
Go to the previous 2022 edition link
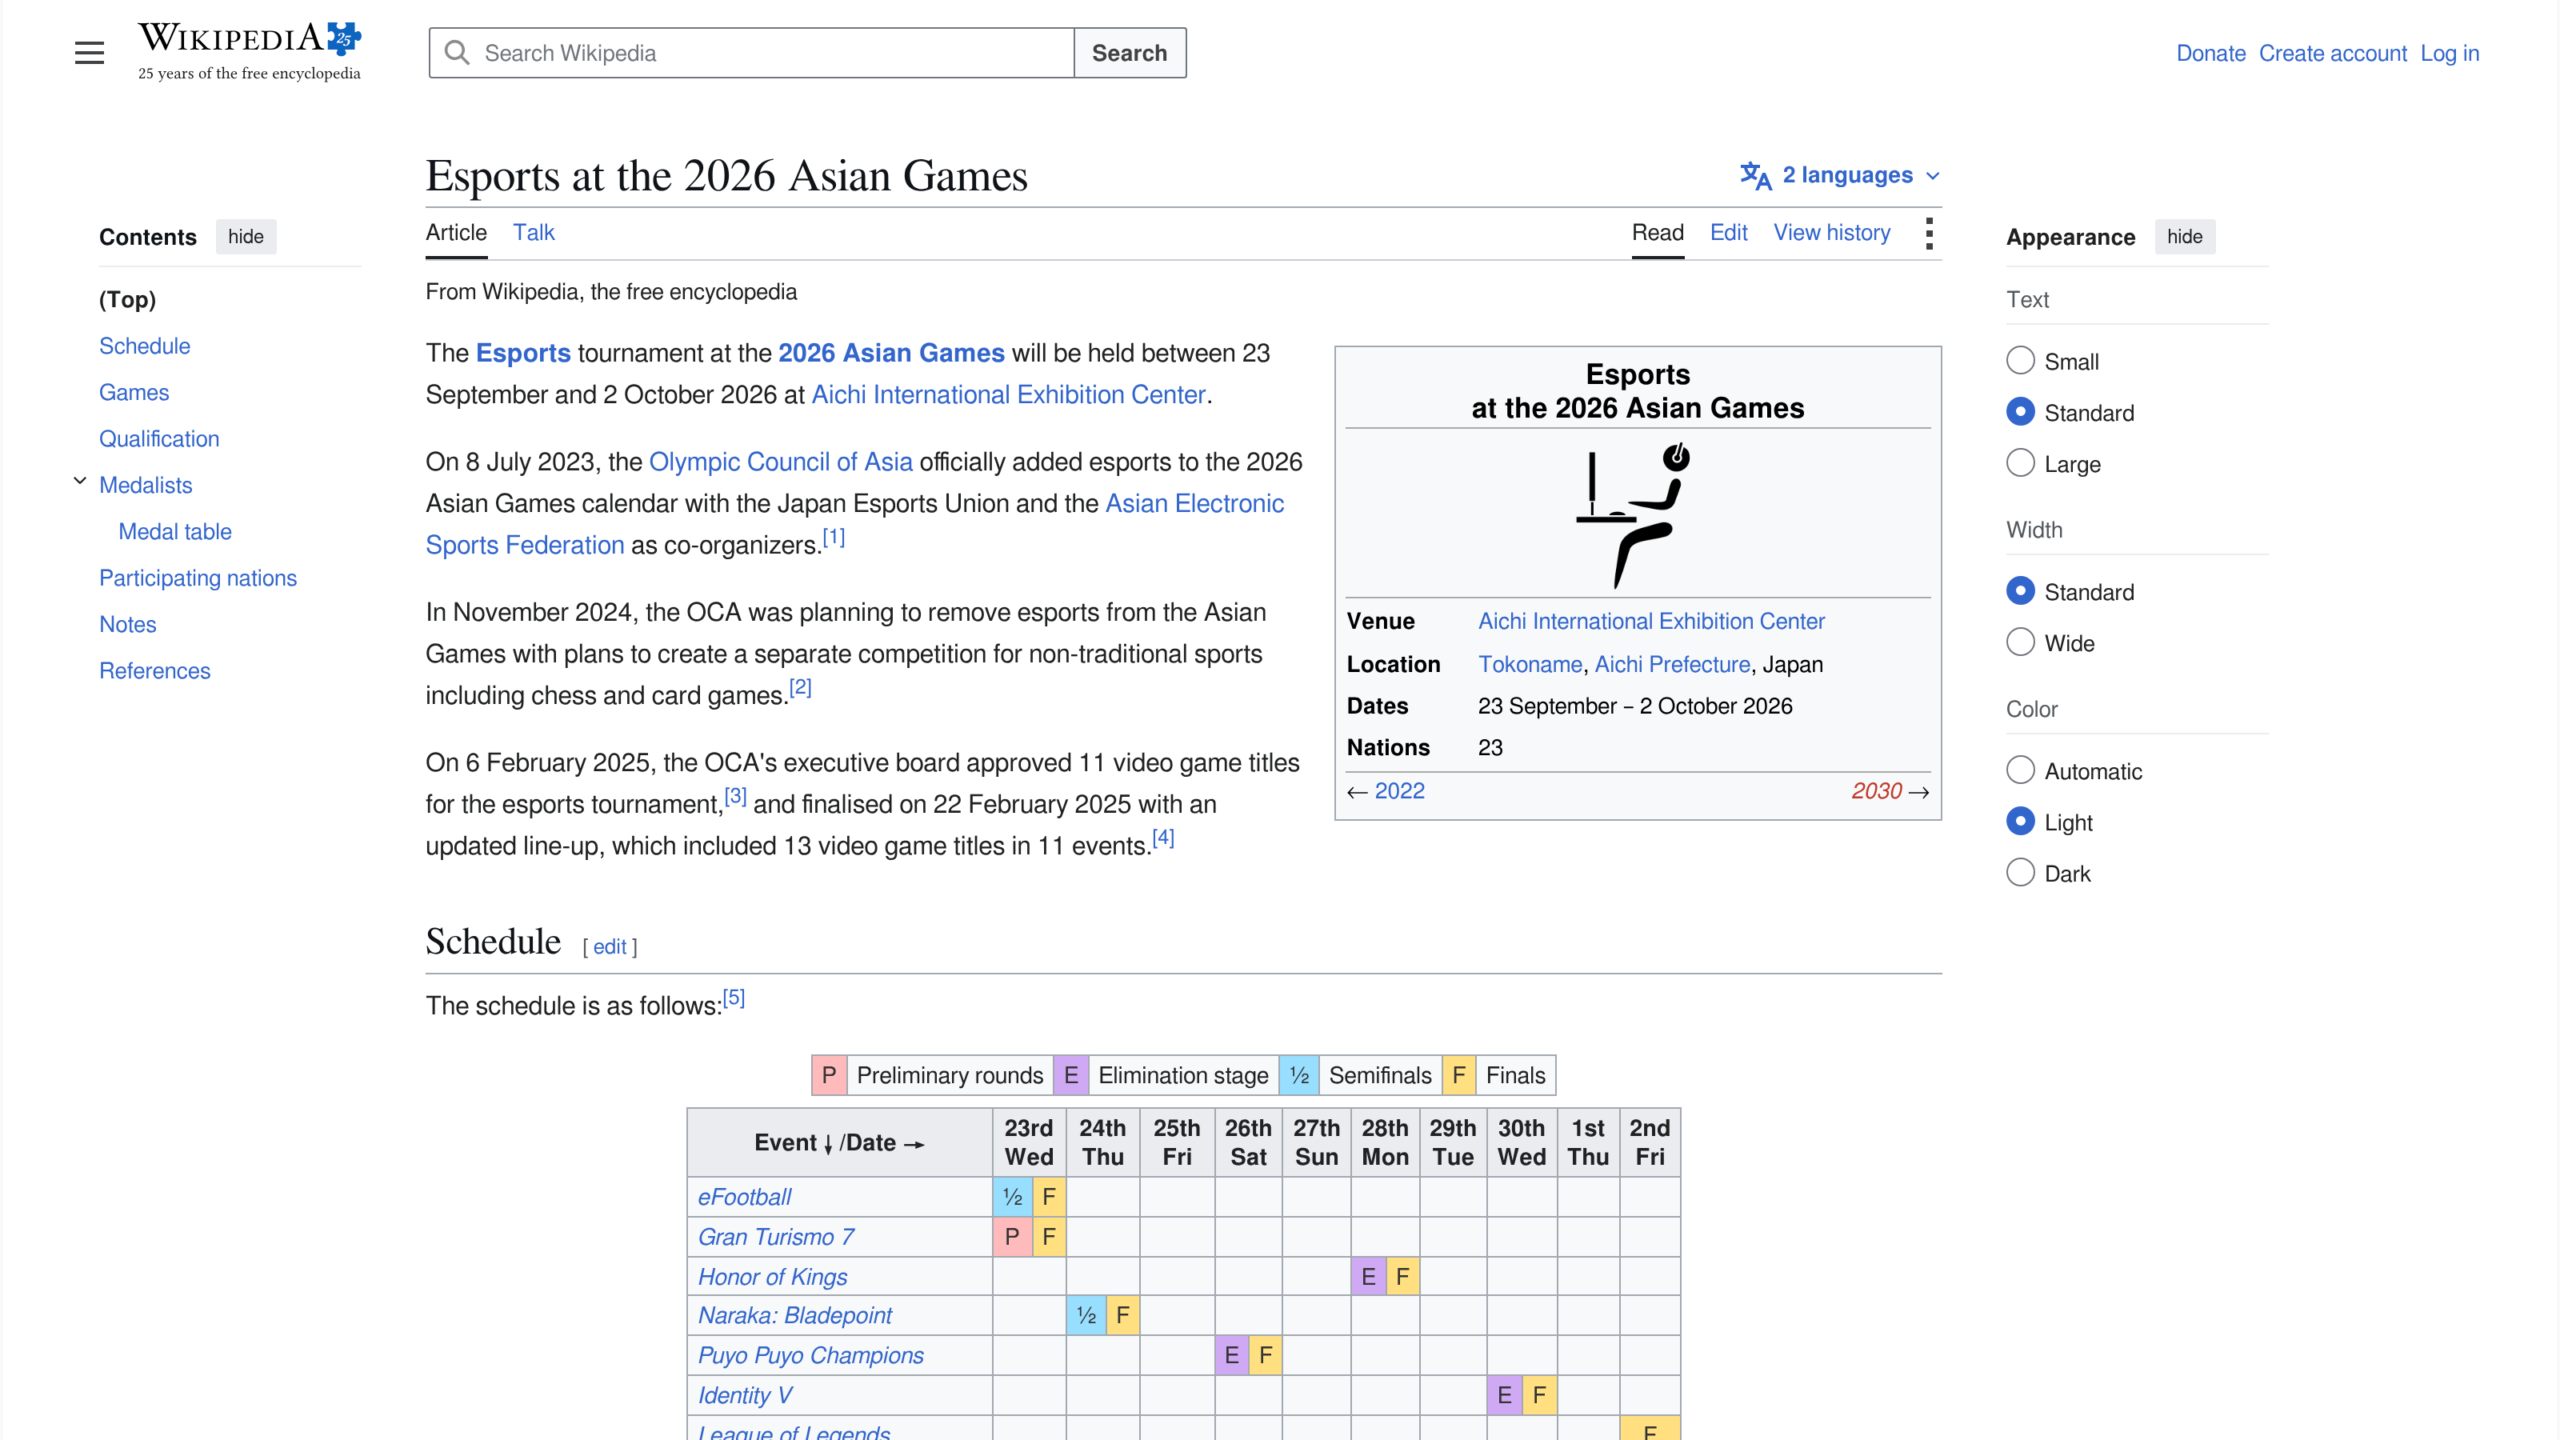[x=1399, y=792]
